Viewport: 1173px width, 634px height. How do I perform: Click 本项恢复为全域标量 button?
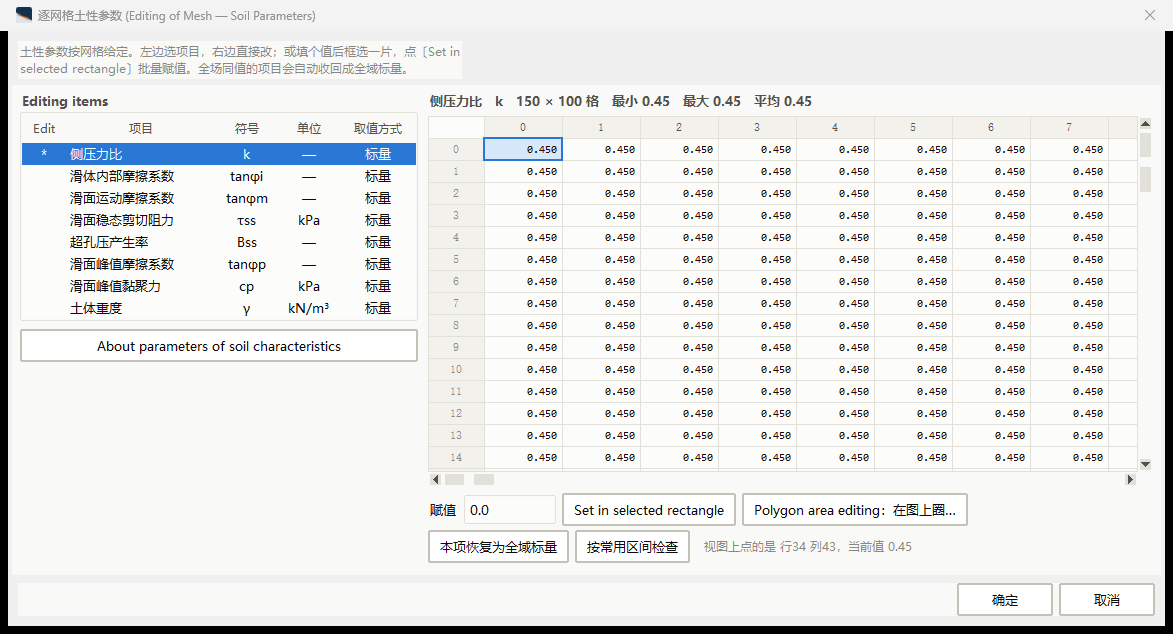point(498,546)
